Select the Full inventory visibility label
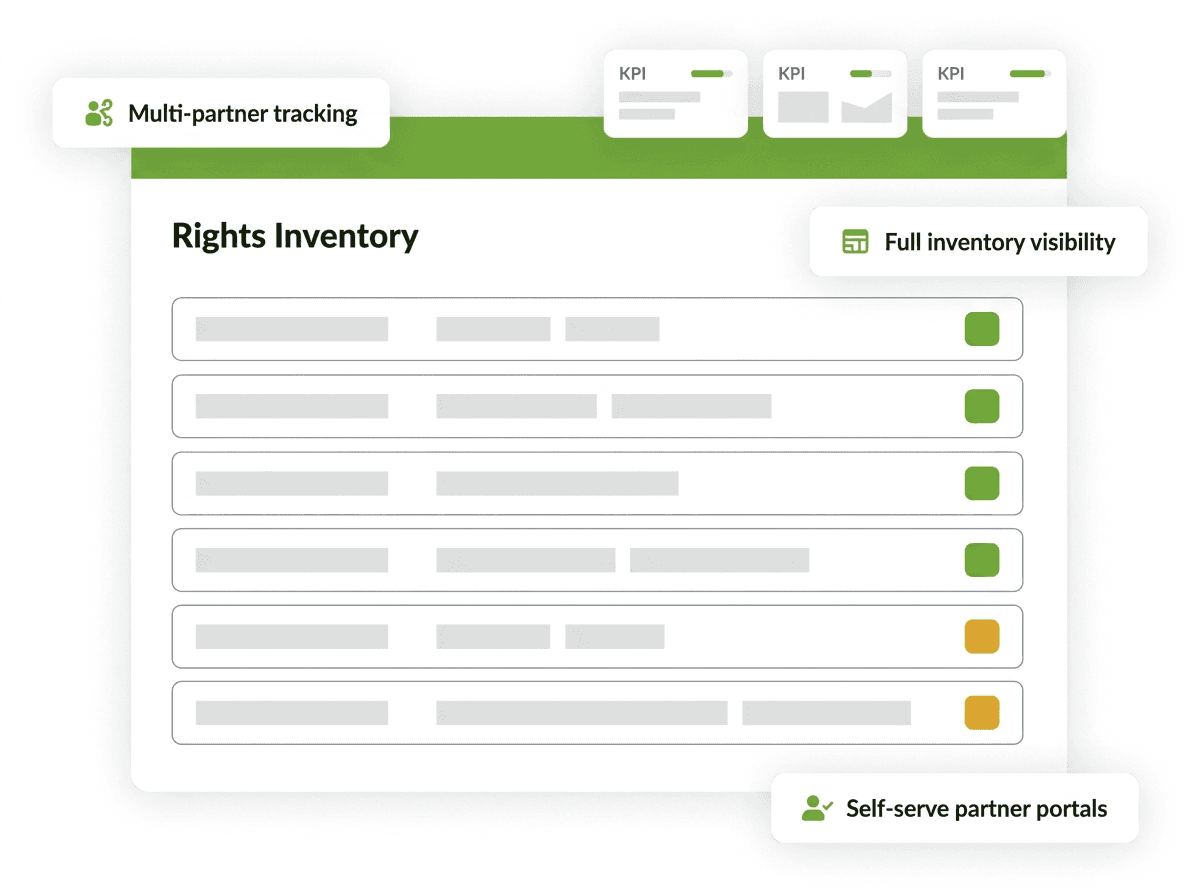1200x896 pixels. pyautogui.click(x=1000, y=242)
